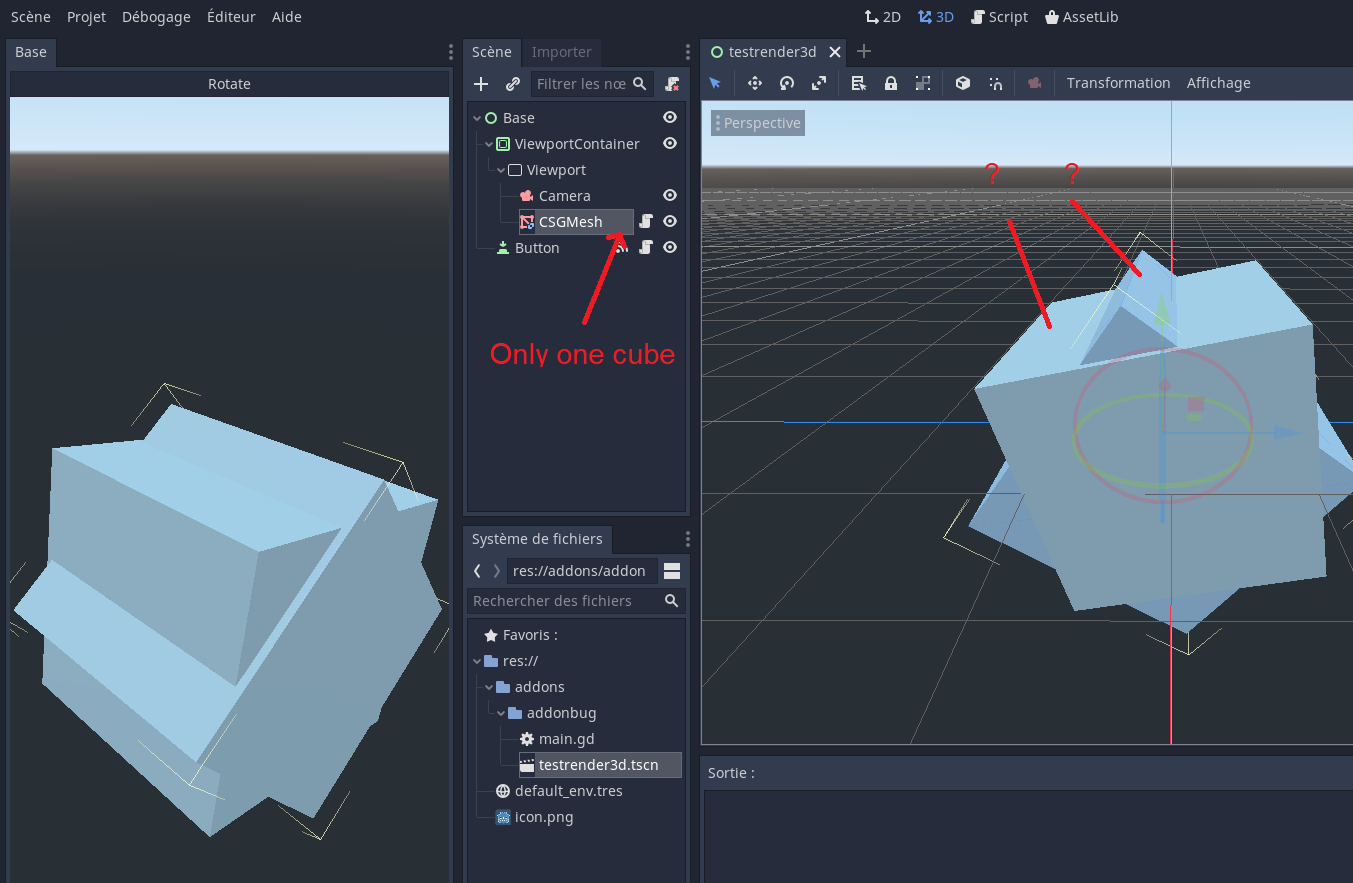The height and width of the screenshot is (883, 1353).
Task: Toggle Use Local Space cube icon
Action: [963, 83]
